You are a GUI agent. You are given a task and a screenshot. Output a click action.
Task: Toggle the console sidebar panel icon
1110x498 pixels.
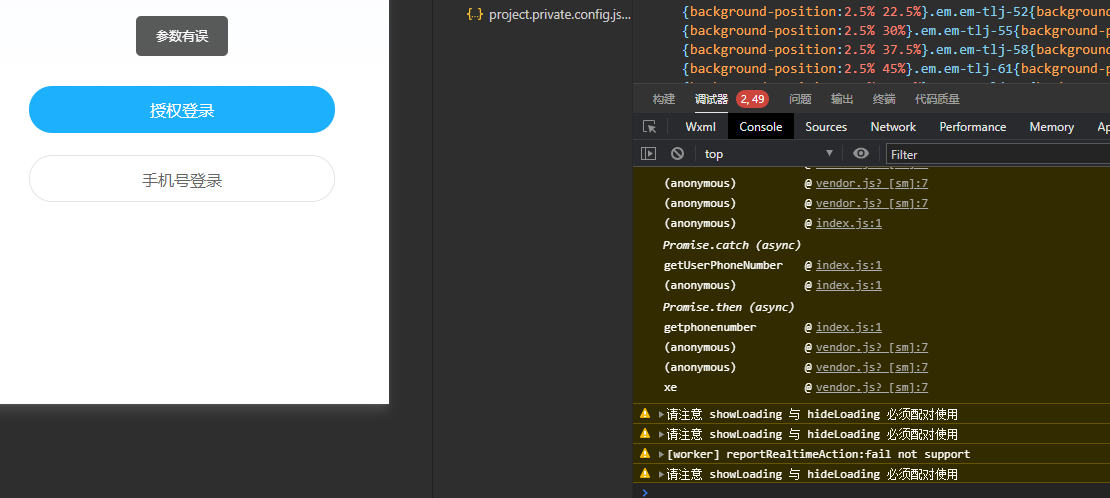[x=648, y=154]
